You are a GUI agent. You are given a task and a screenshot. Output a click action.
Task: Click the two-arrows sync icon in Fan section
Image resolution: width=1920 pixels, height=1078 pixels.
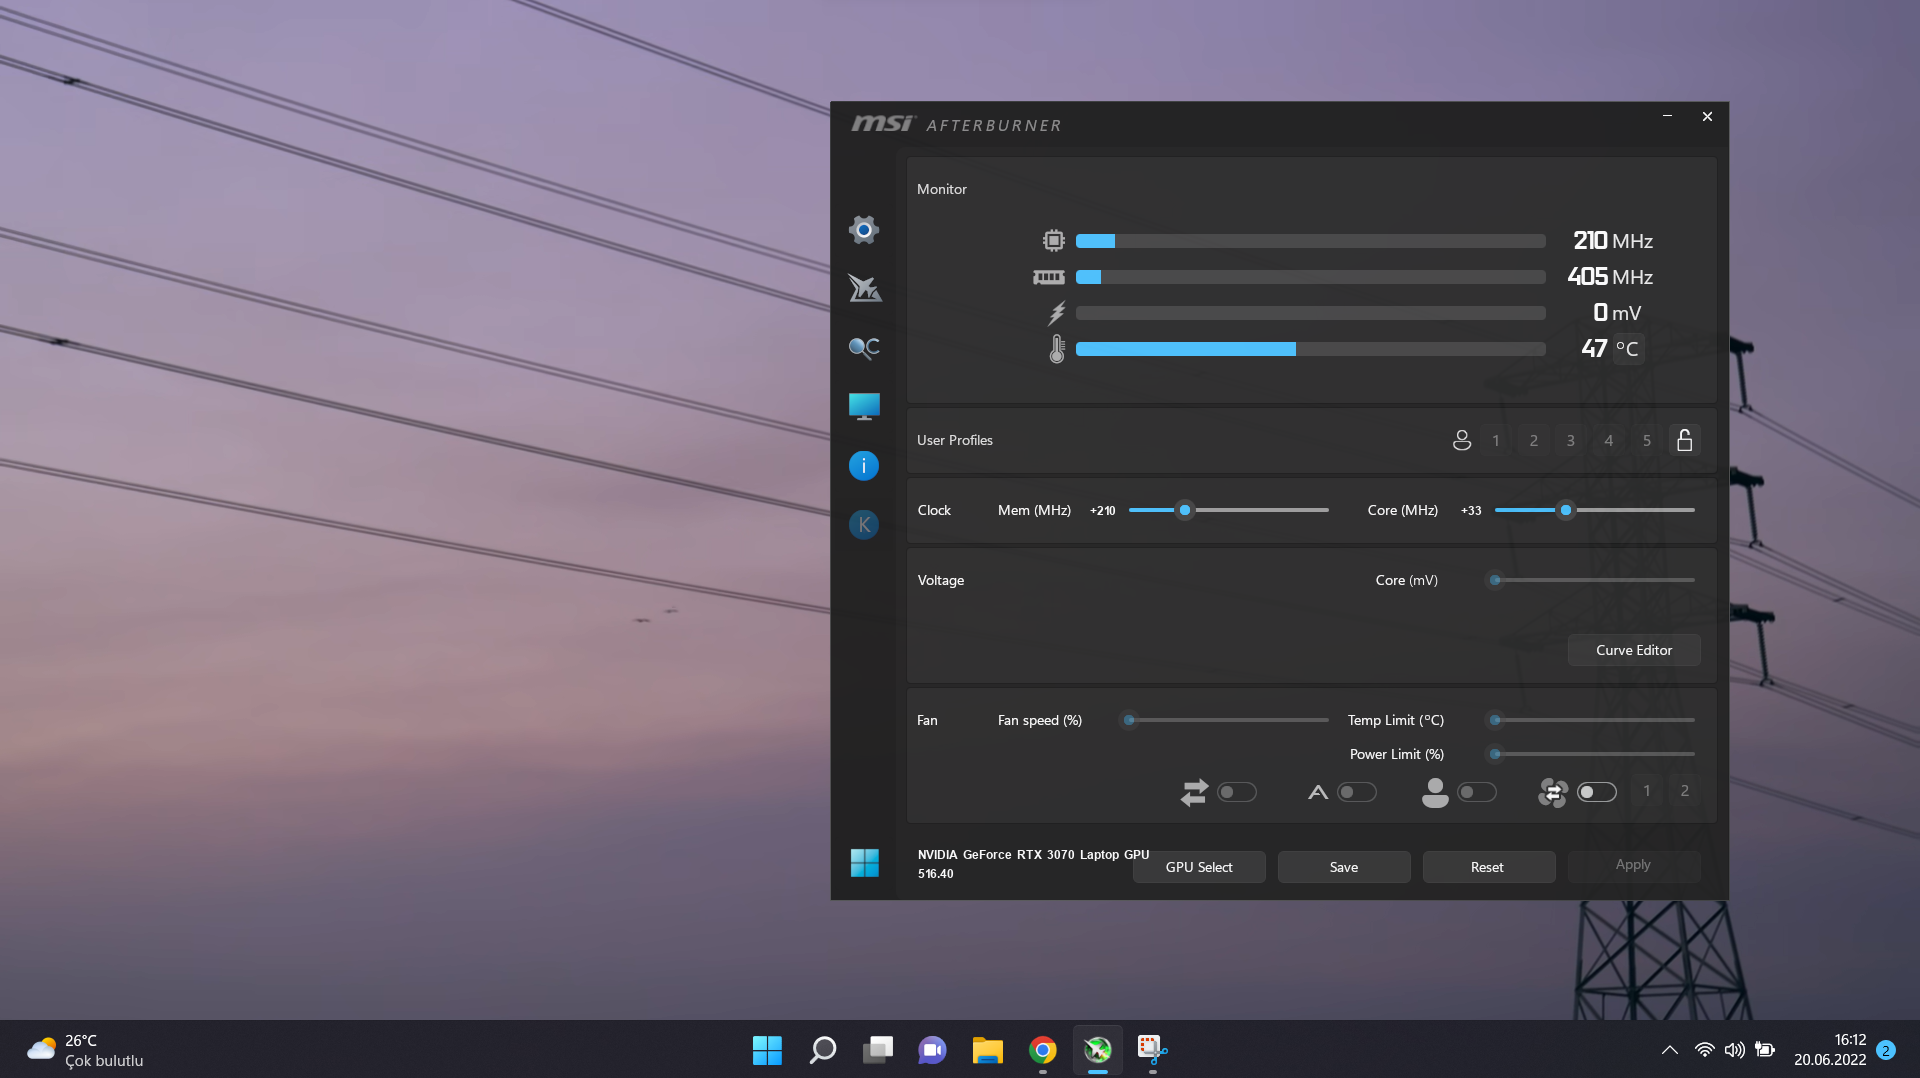[1194, 792]
